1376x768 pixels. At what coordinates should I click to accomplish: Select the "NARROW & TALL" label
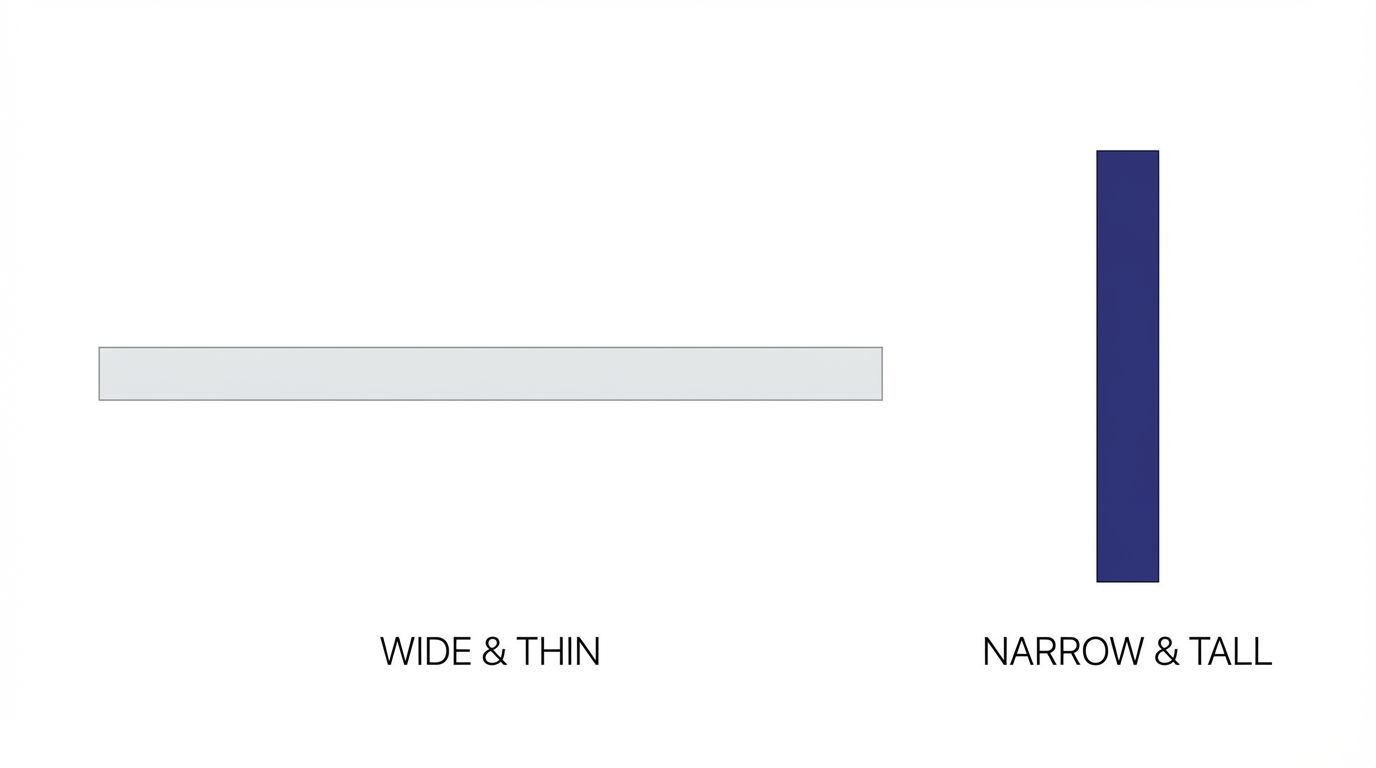click(x=1127, y=652)
